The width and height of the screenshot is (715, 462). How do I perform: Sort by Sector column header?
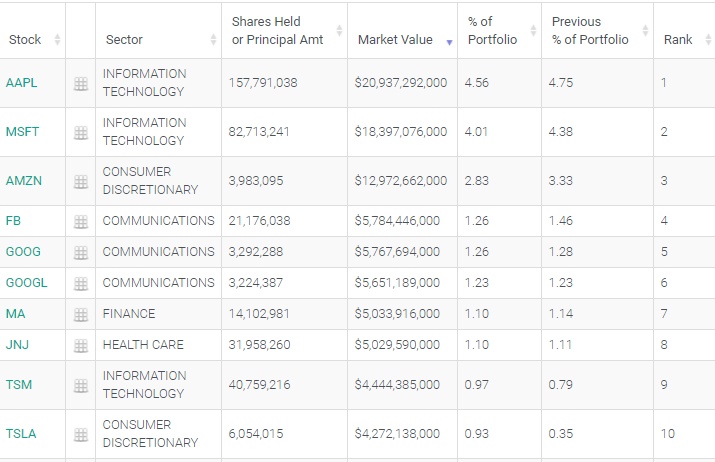click(x=124, y=40)
